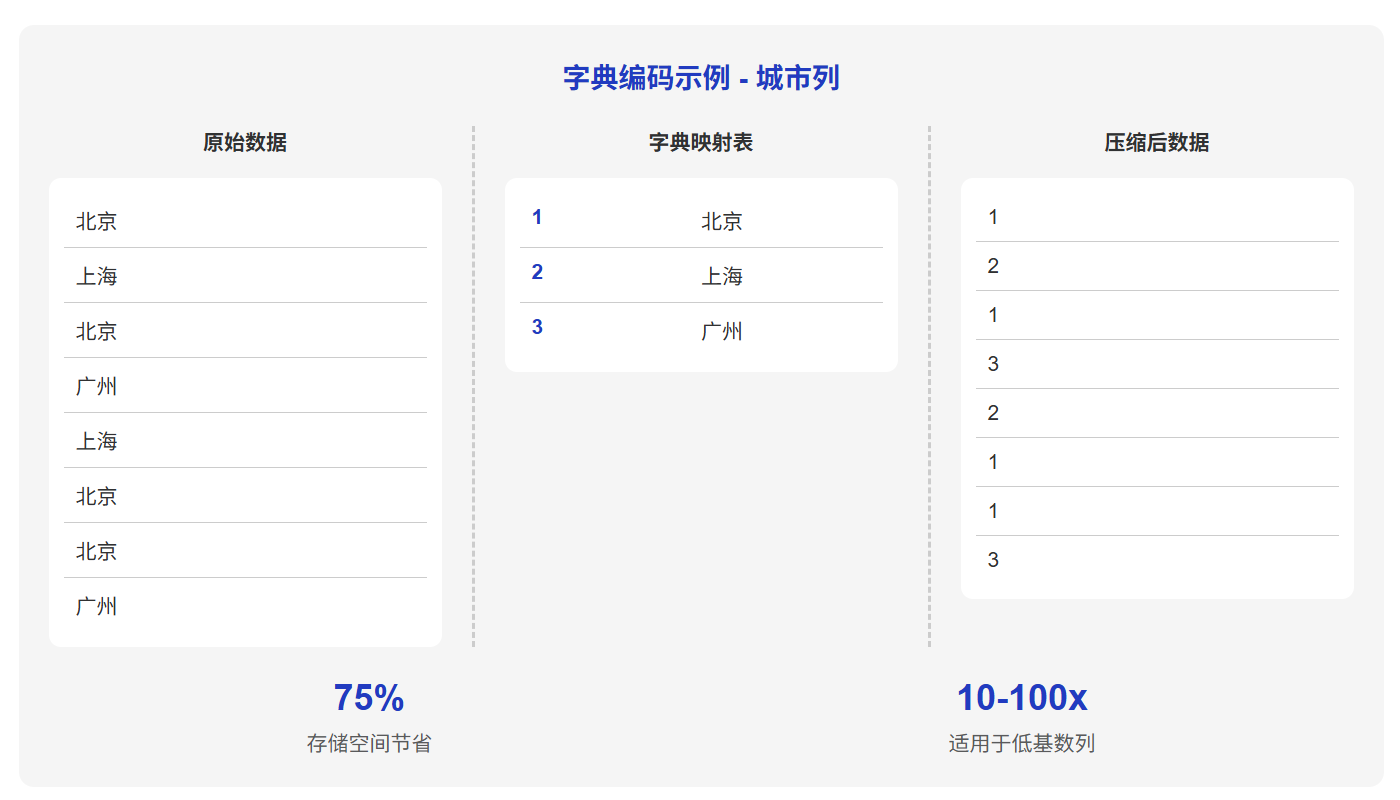Select last value 3 in 压缩后数据 list
Viewport: 1400px width, 800px height.
point(1157,560)
